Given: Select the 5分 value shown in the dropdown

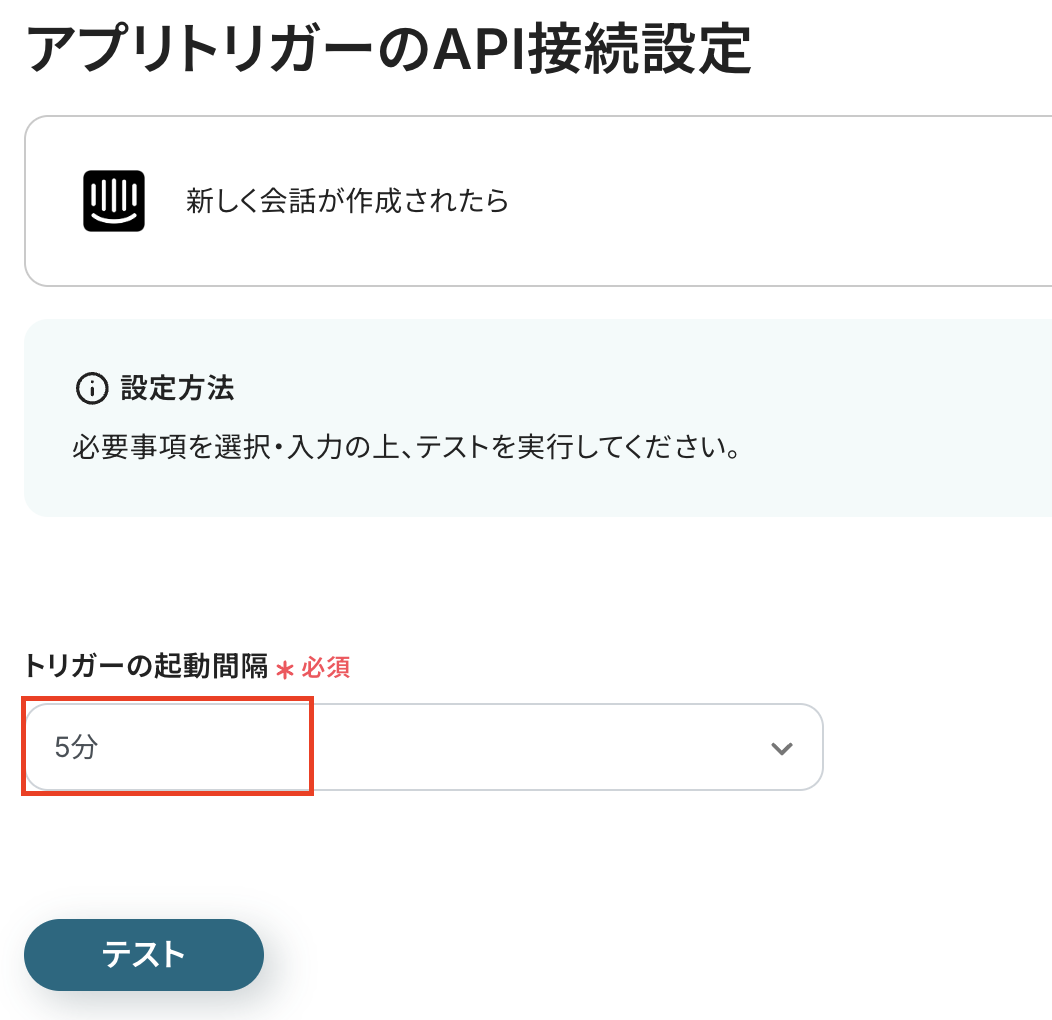Looking at the screenshot, I should pyautogui.click(x=76, y=748).
